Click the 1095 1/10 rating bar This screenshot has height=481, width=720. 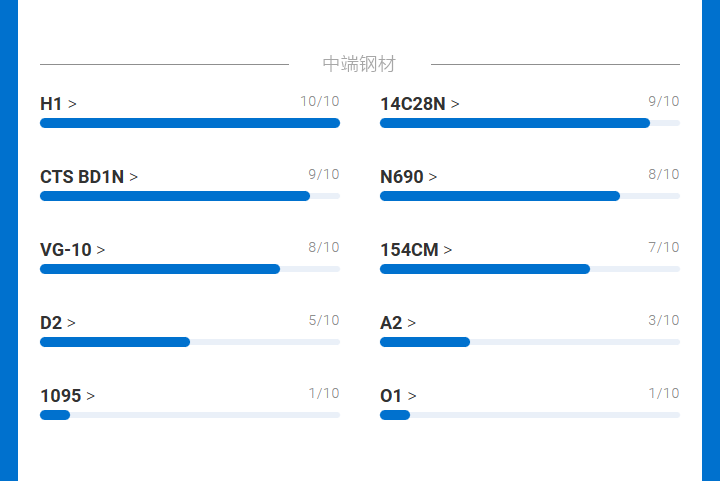tap(190, 415)
